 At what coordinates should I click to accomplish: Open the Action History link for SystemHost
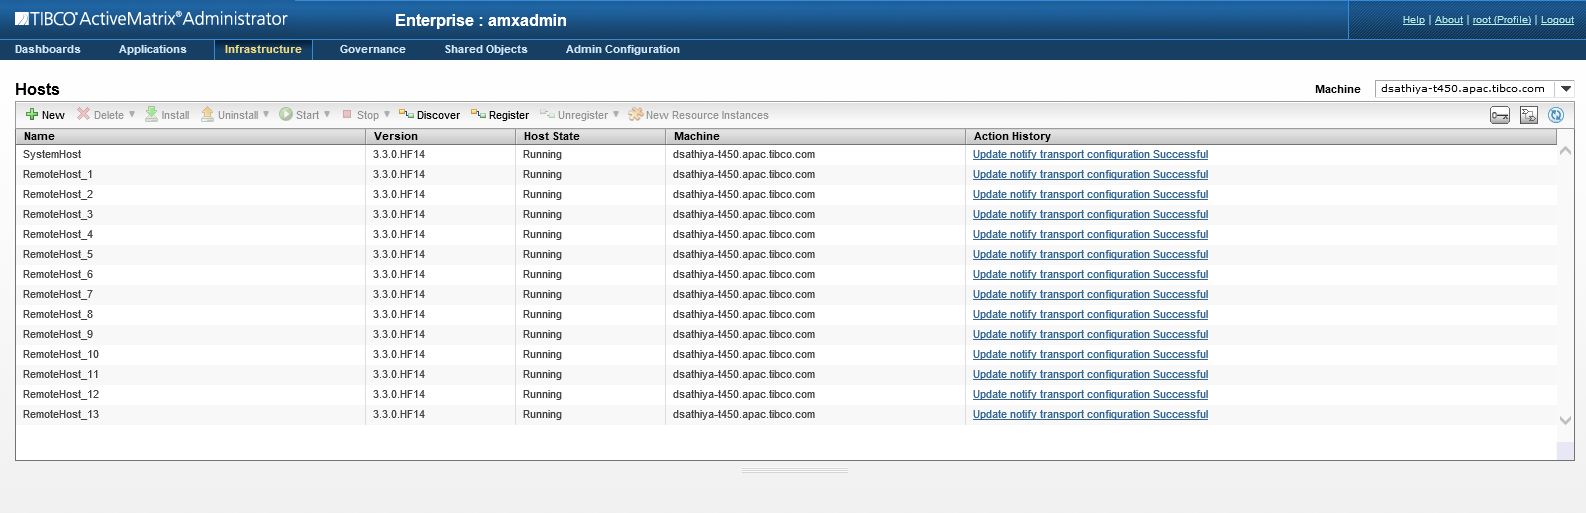1090,155
